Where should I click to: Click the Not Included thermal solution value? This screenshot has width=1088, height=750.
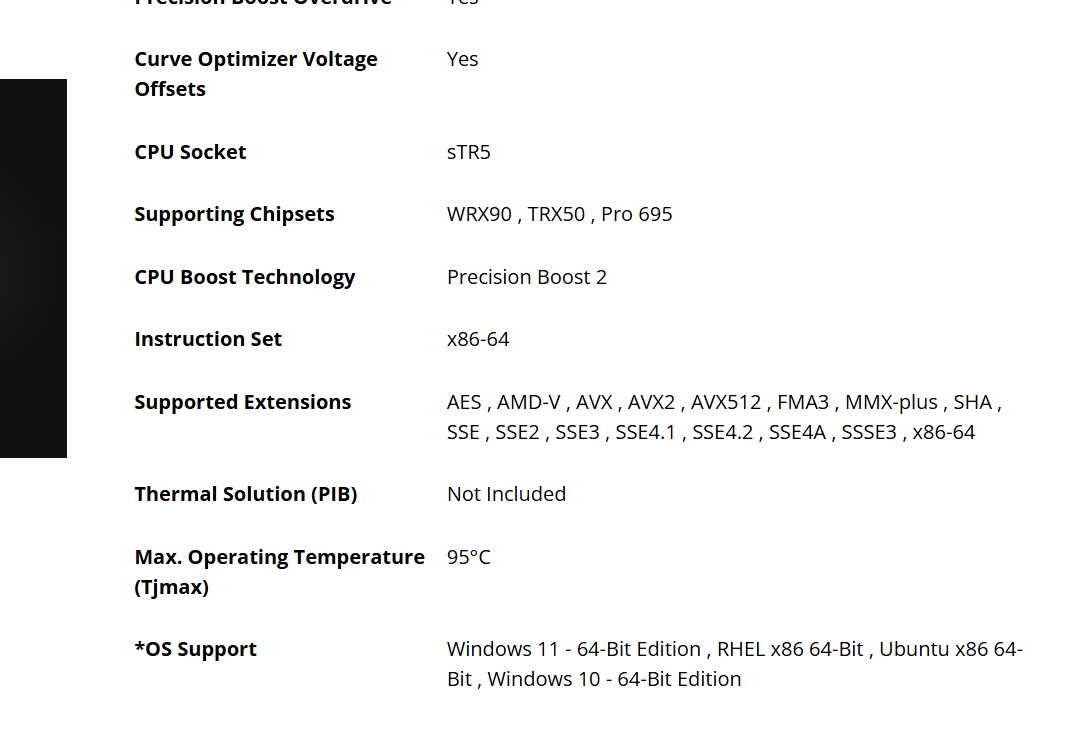point(506,494)
